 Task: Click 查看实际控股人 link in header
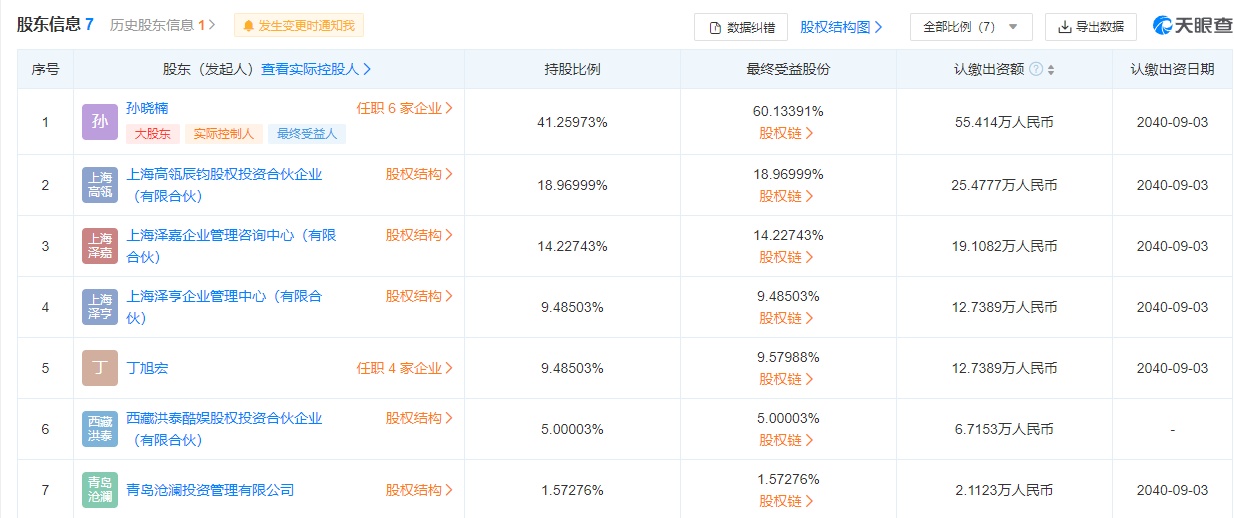coord(316,69)
